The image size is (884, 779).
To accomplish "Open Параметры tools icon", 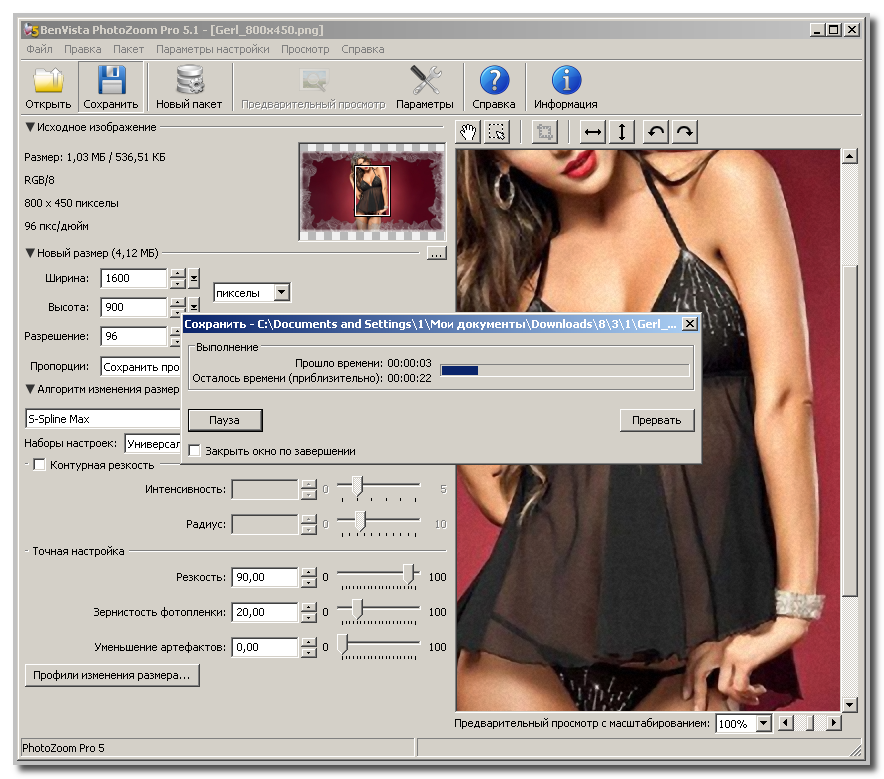I will click(x=425, y=81).
